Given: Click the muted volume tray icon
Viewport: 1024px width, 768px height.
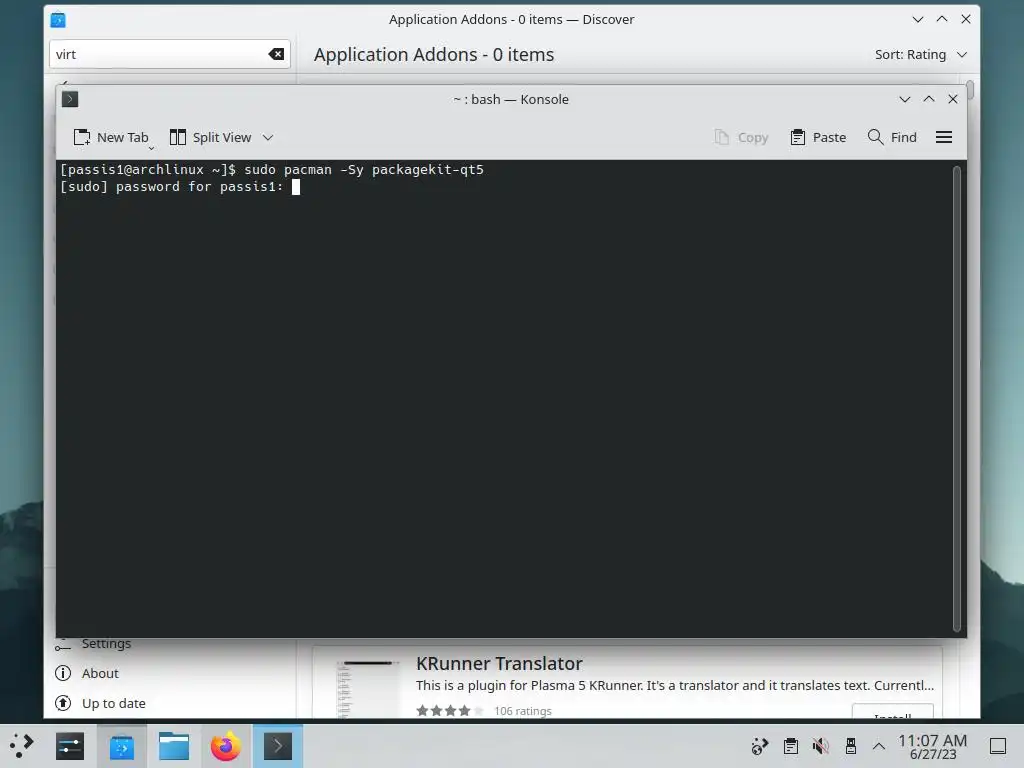Looking at the screenshot, I should [821, 746].
